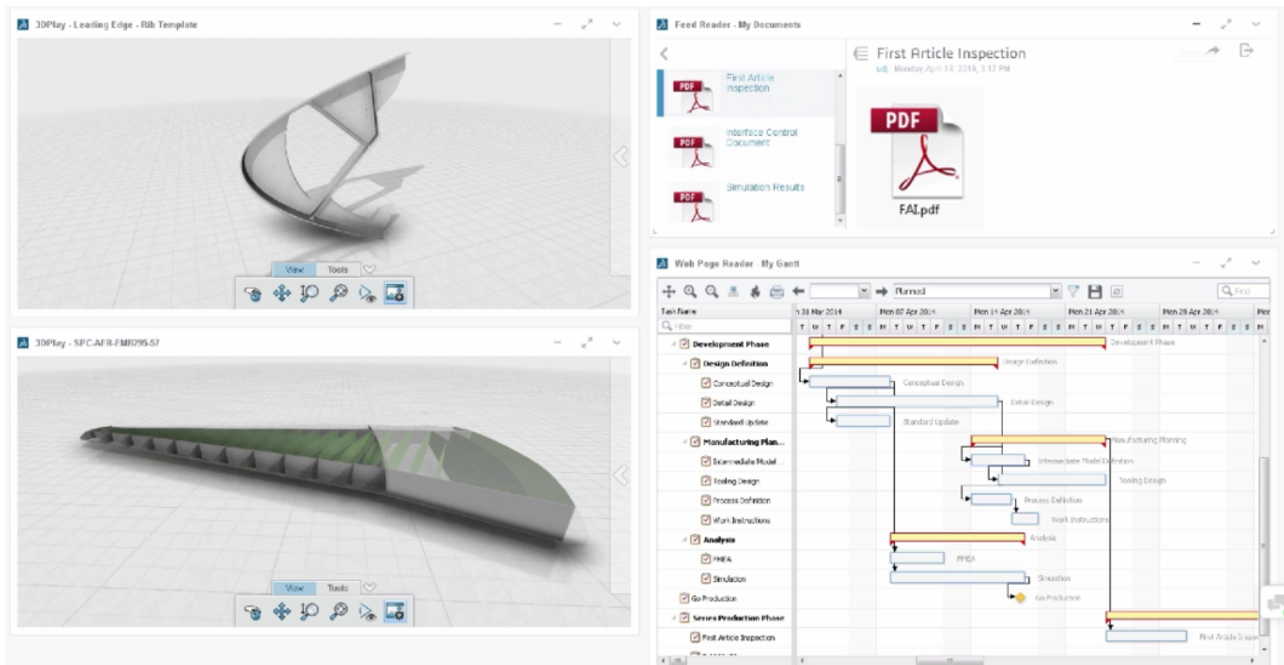Toggle the Process Definition checkbox
The image size is (1284, 665).
[x=706, y=500]
